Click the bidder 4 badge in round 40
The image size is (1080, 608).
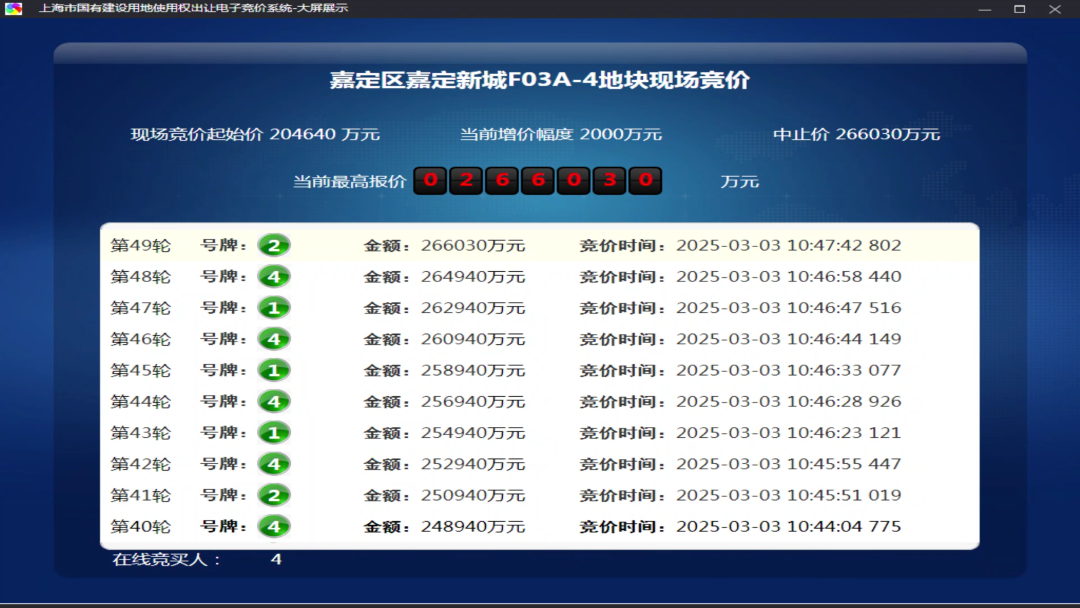point(273,526)
